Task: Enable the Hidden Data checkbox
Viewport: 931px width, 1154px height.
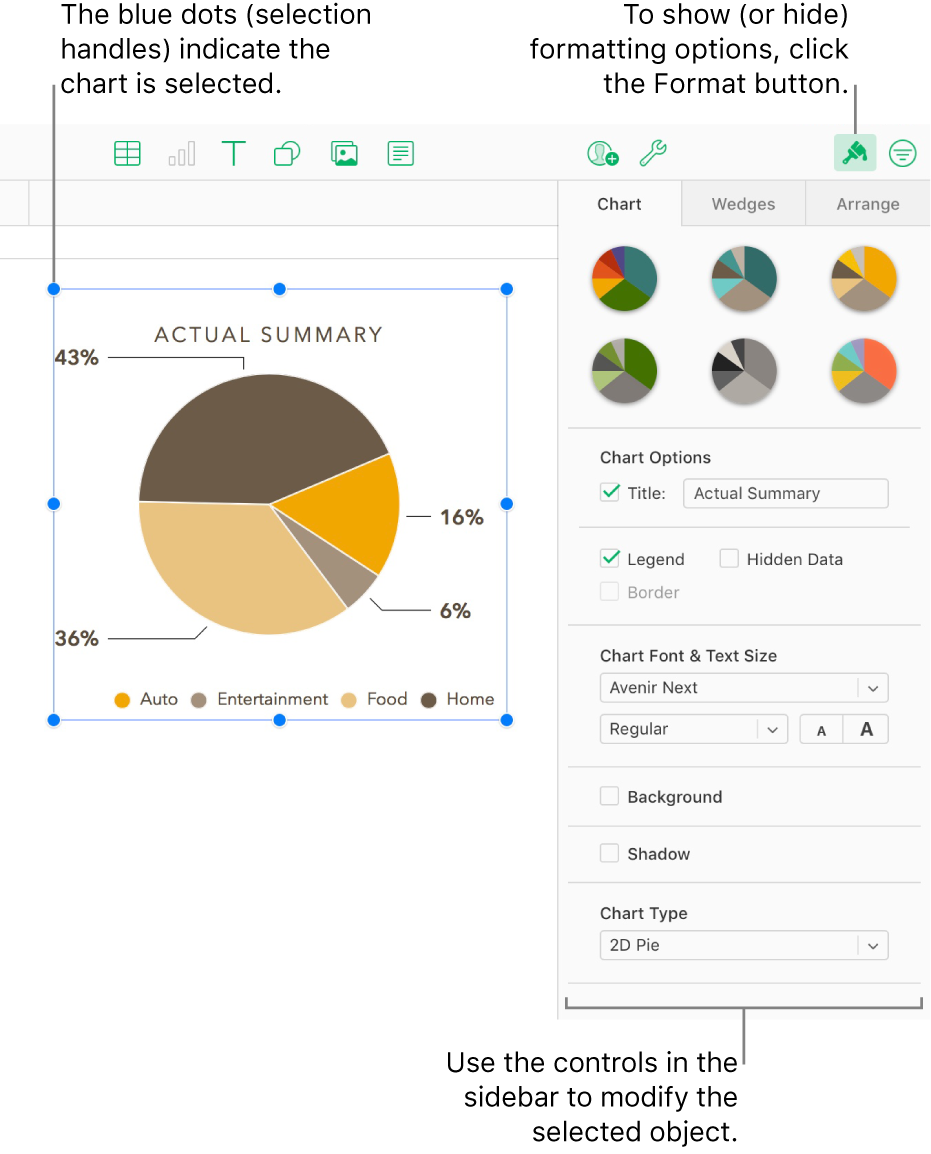Action: [x=729, y=559]
